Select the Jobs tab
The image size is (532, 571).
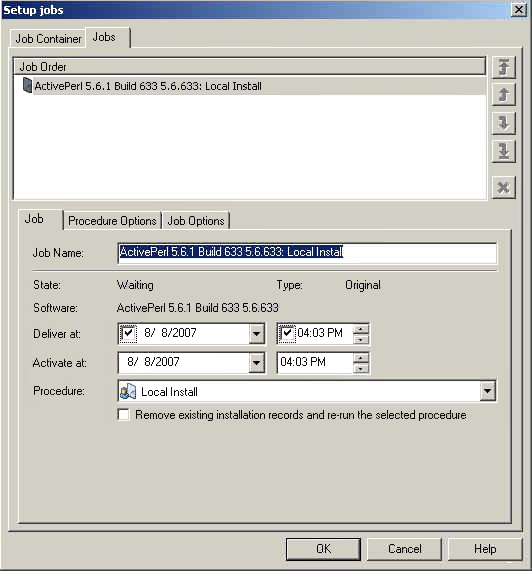point(107,37)
